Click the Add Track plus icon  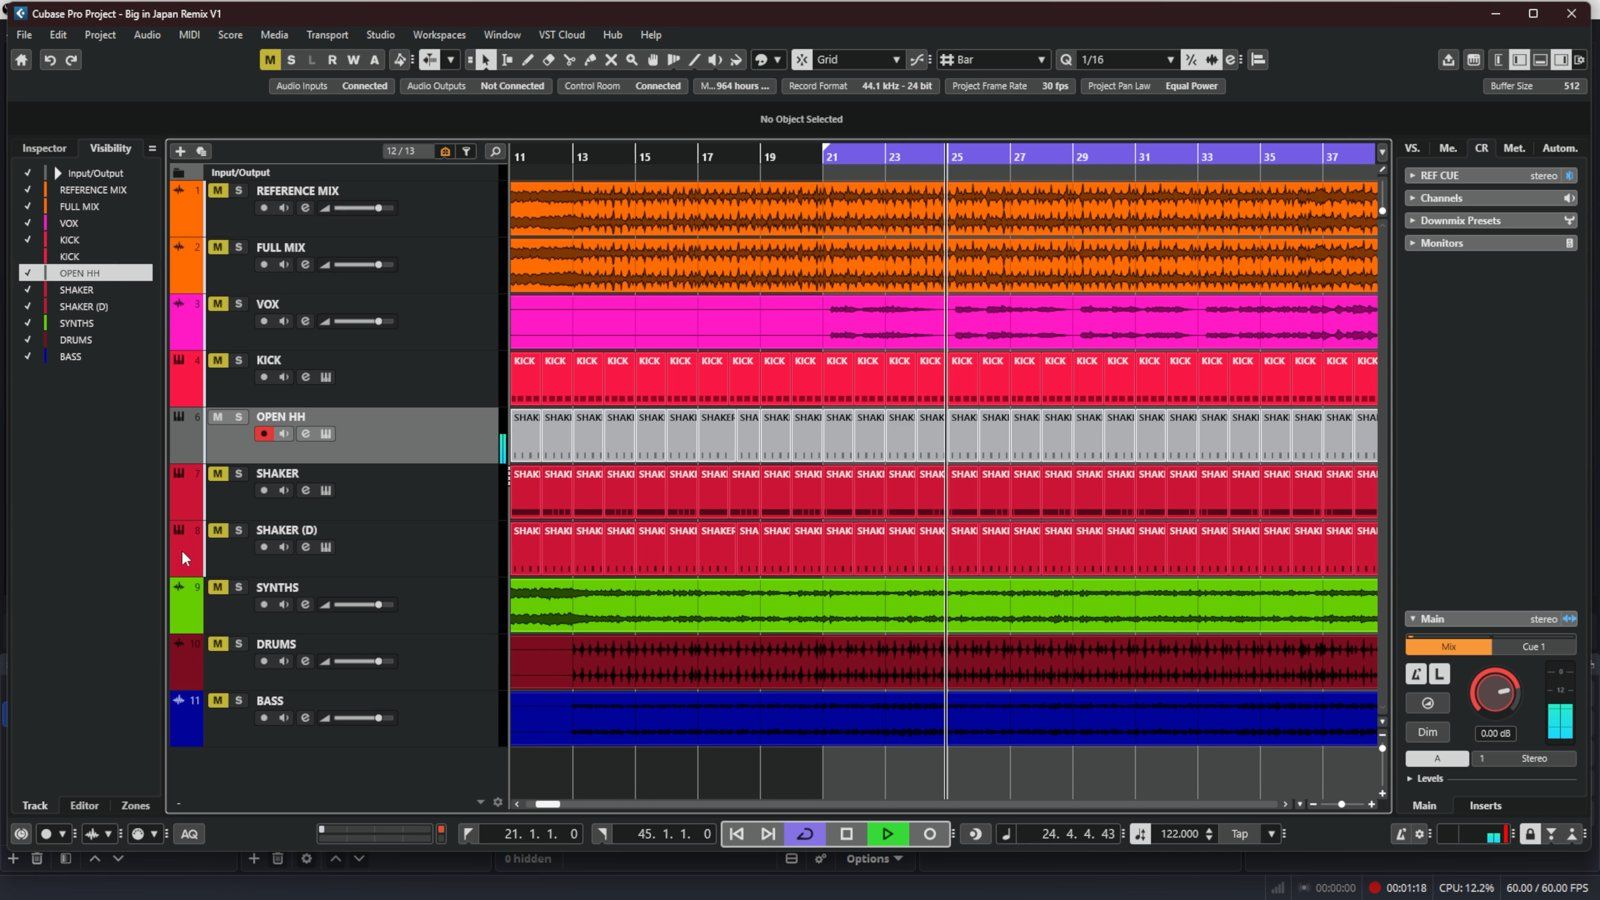click(x=180, y=151)
